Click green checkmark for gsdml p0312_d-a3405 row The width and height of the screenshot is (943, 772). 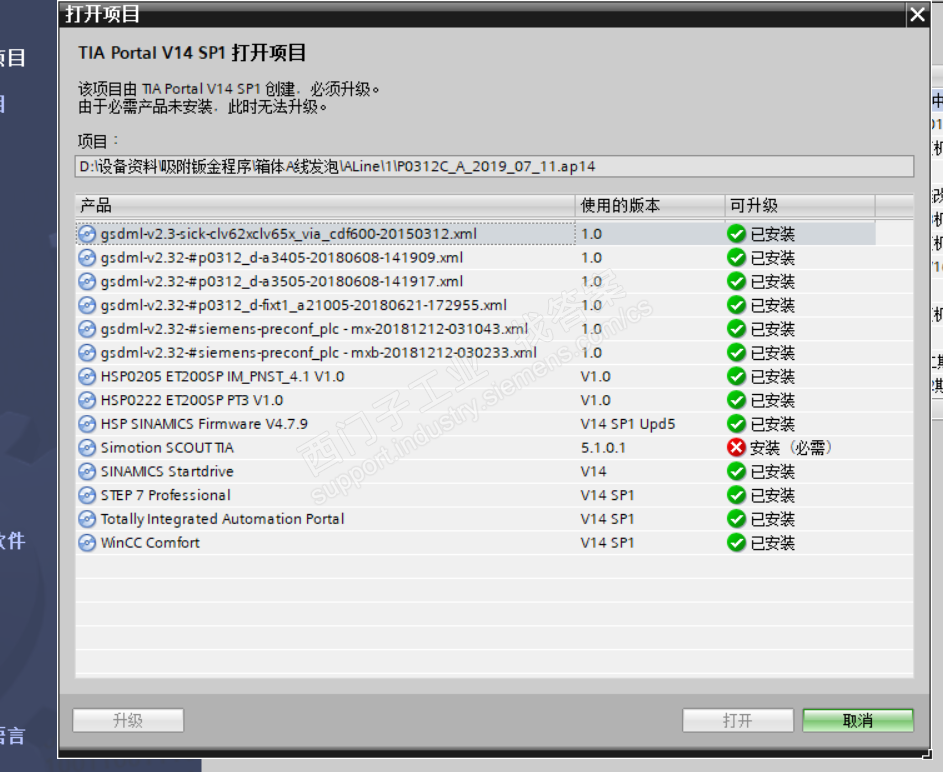tap(736, 258)
